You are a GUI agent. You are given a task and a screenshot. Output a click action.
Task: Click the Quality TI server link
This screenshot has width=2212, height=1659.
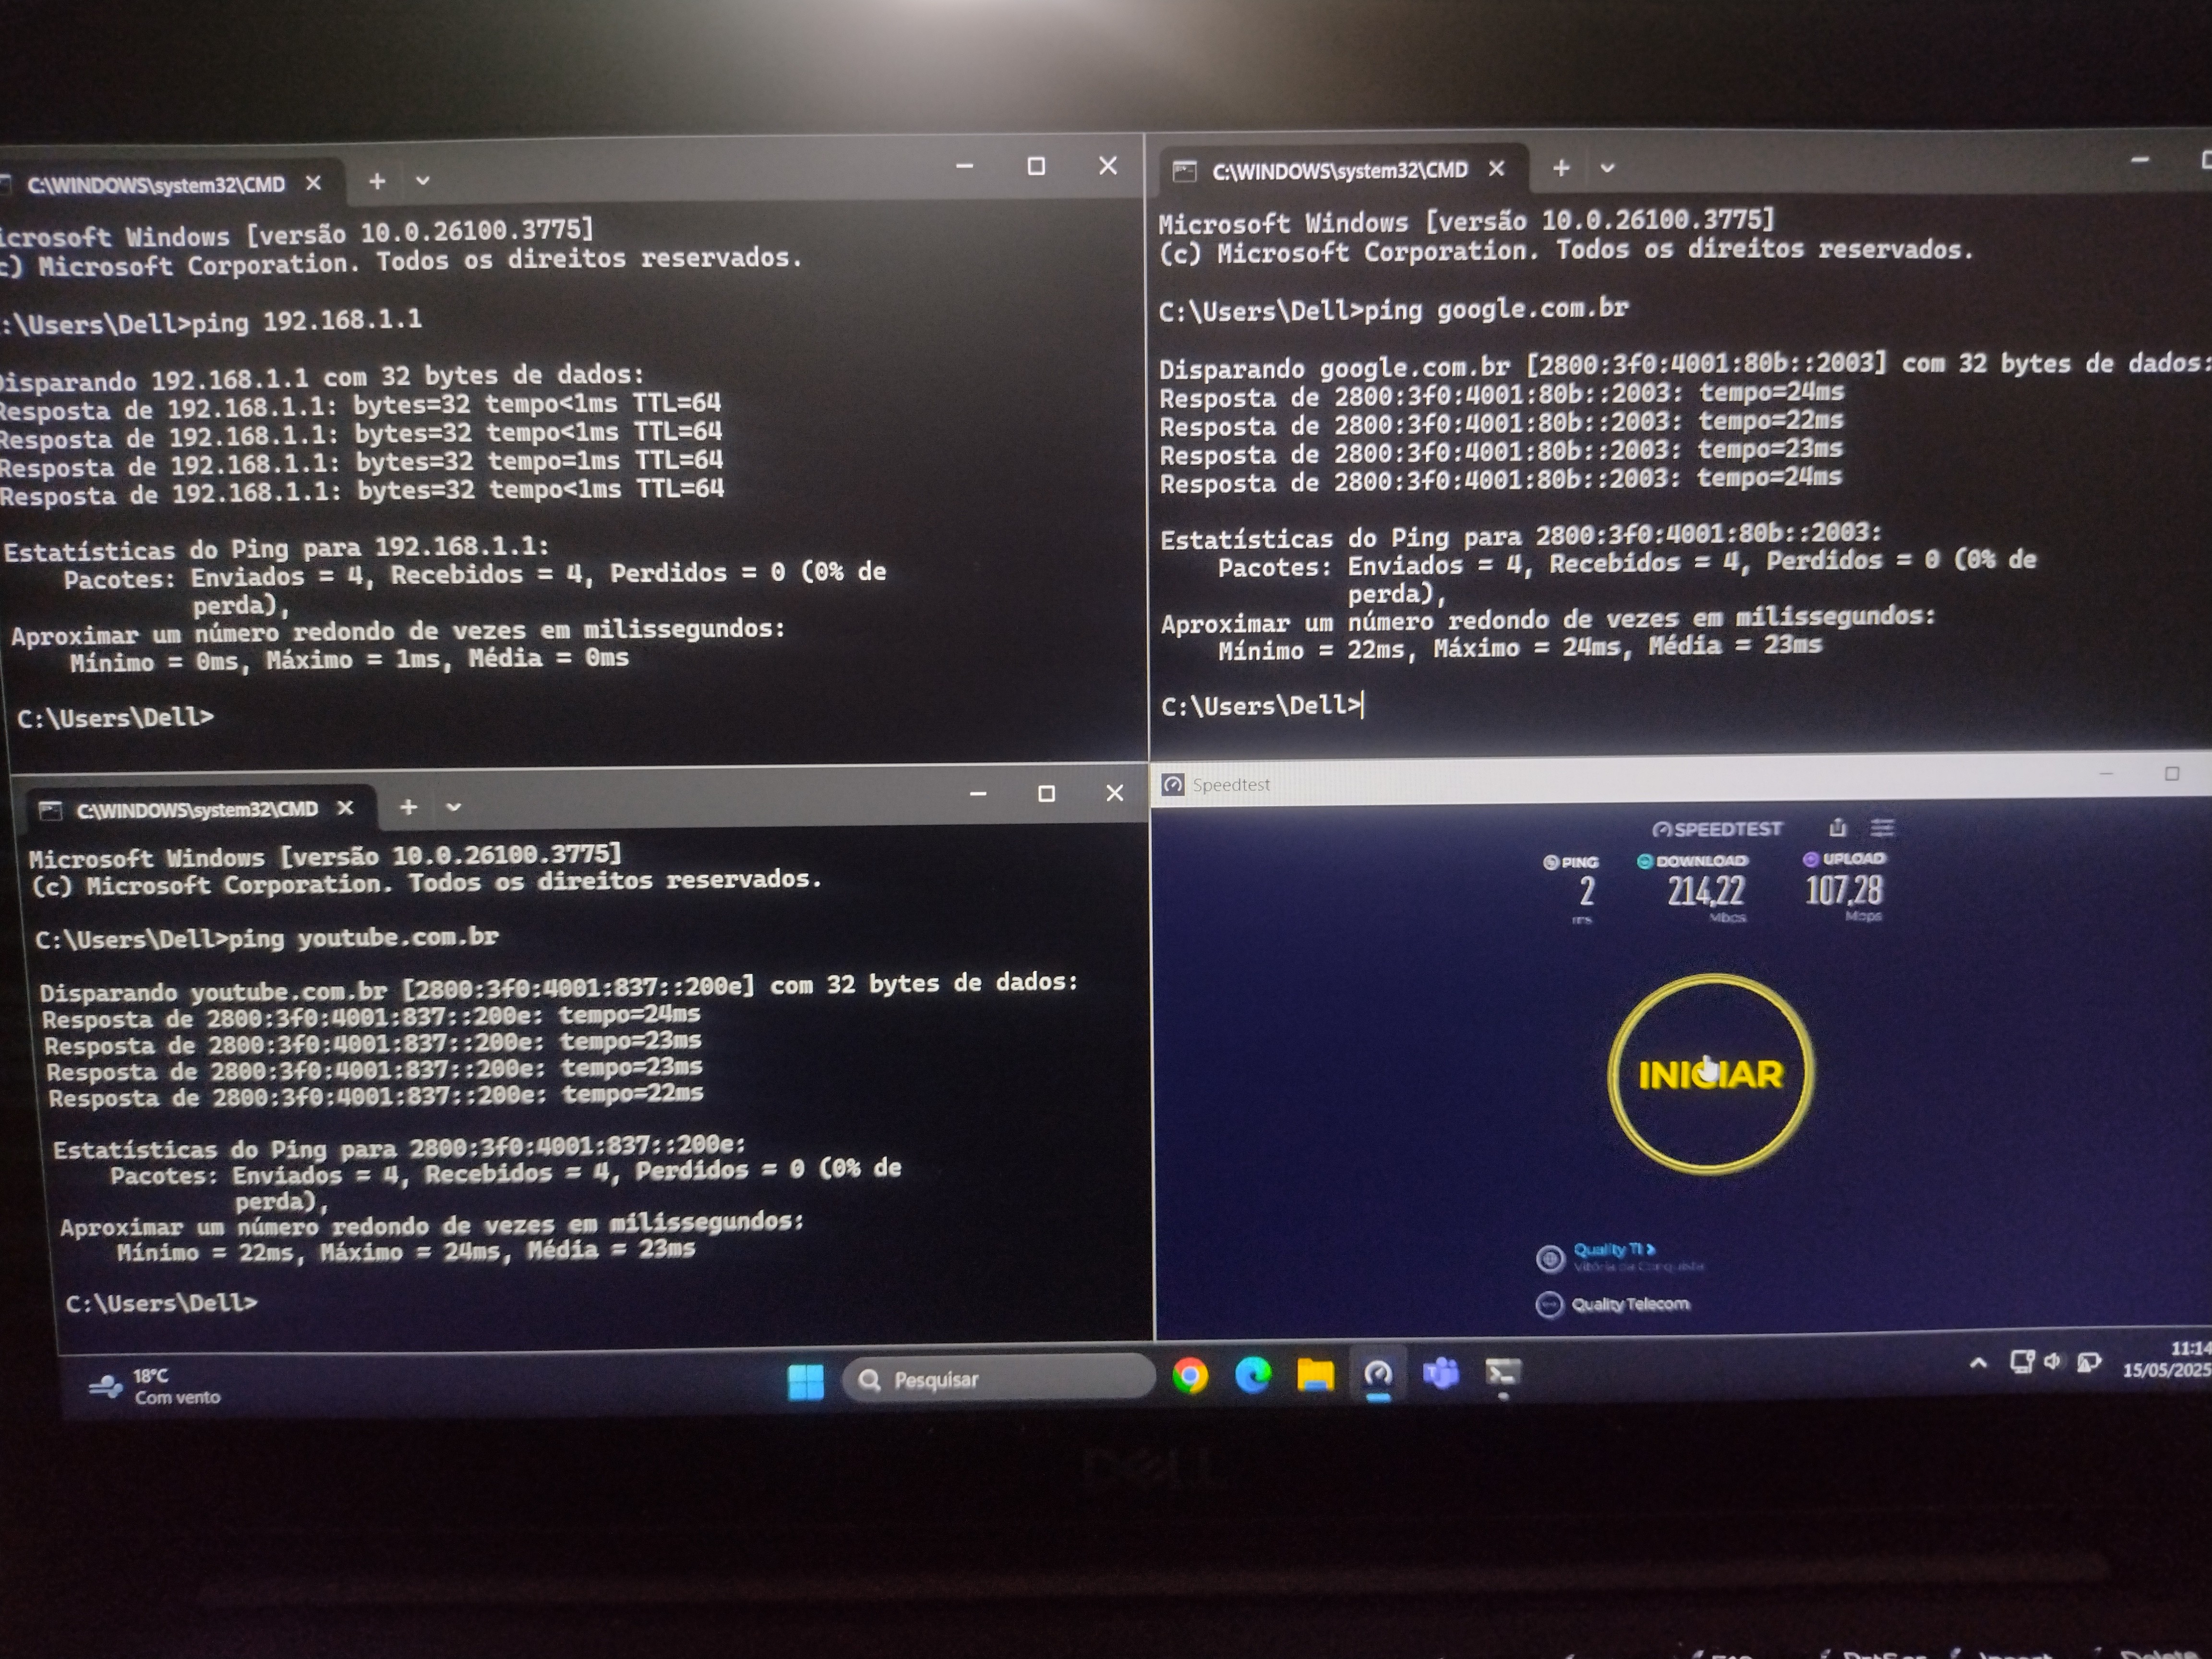click(1613, 1249)
